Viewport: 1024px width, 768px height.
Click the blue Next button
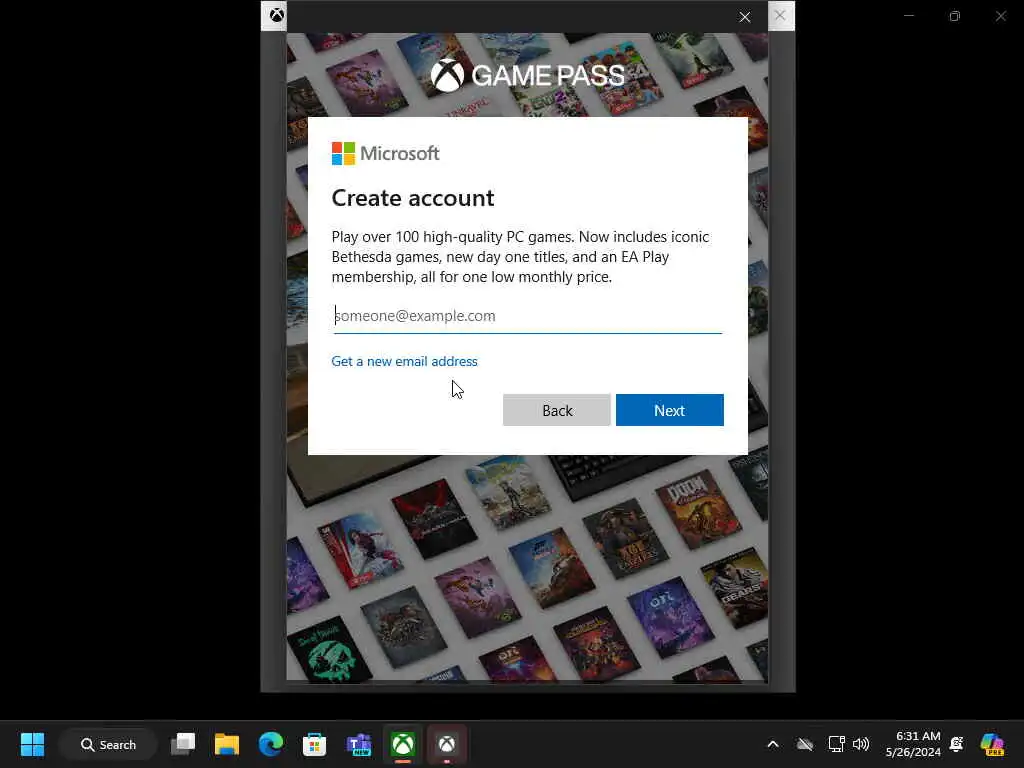[x=669, y=410]
